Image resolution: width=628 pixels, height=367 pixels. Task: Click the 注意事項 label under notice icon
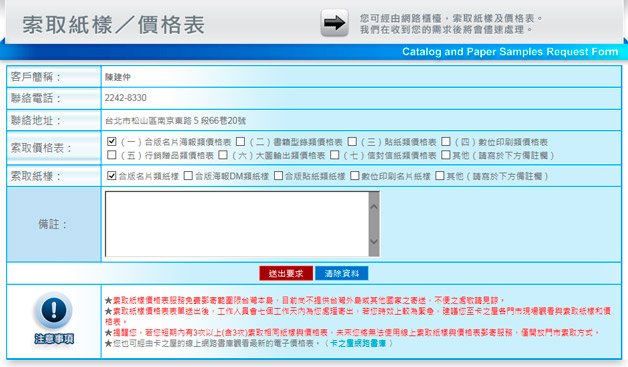[54, 339]
